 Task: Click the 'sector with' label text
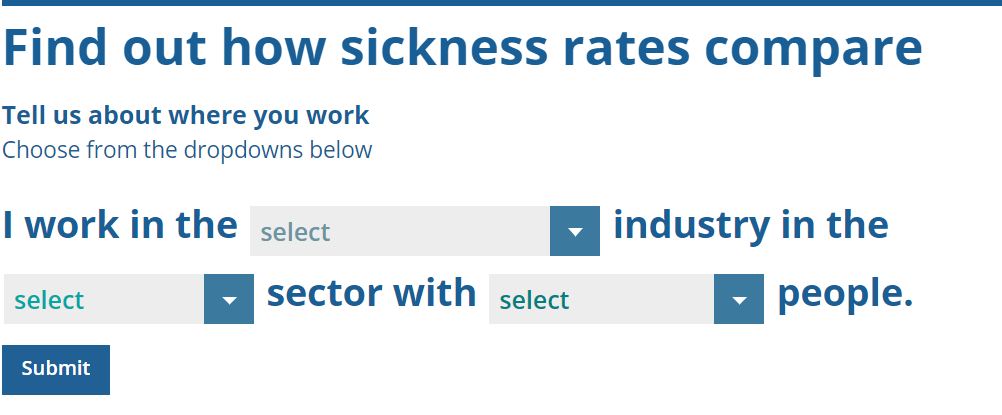[x=371, y=293]
